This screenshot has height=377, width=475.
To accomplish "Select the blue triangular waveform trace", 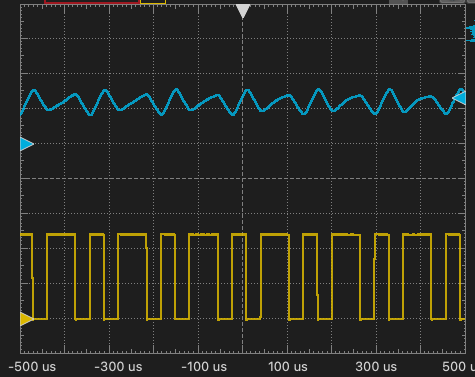I will (x=243, y=102).
